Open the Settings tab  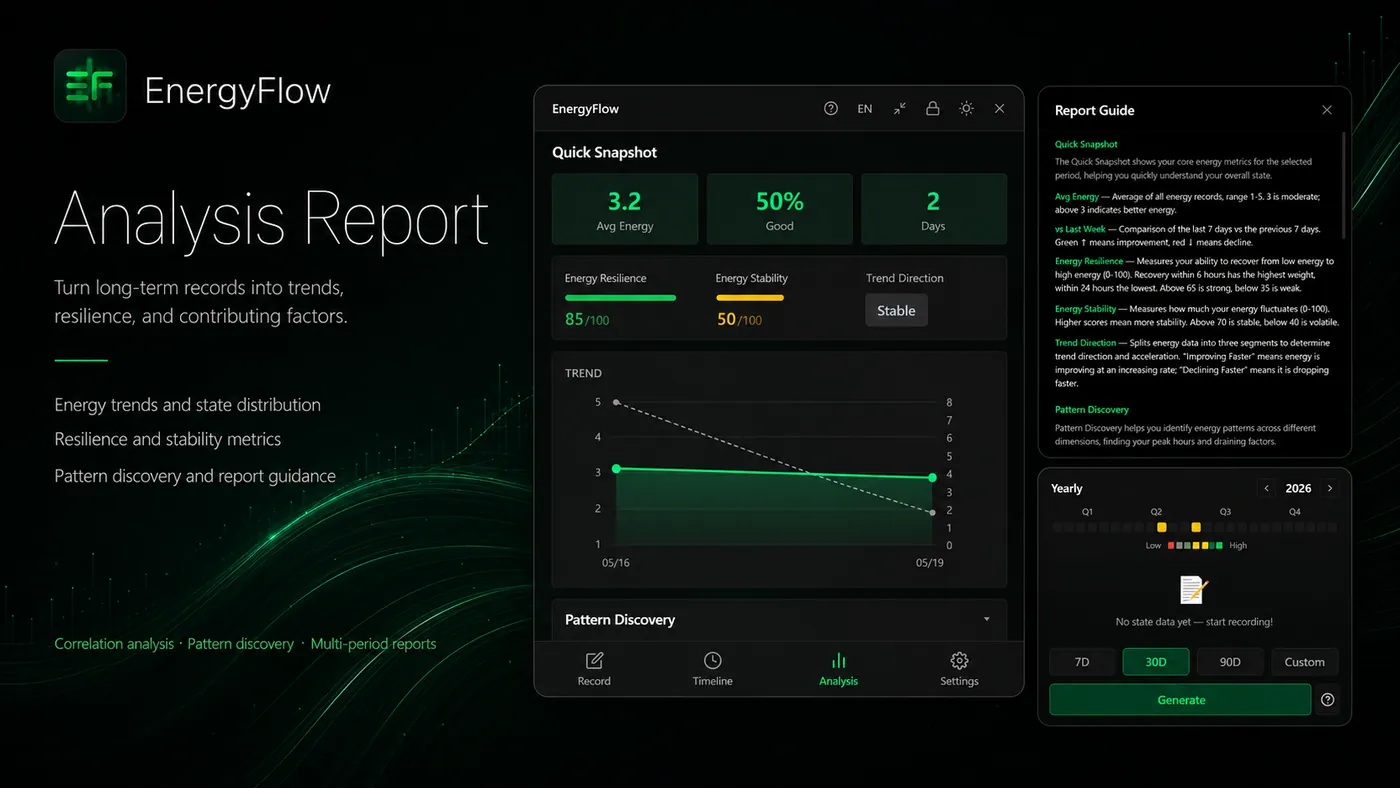tap(959, 669)
